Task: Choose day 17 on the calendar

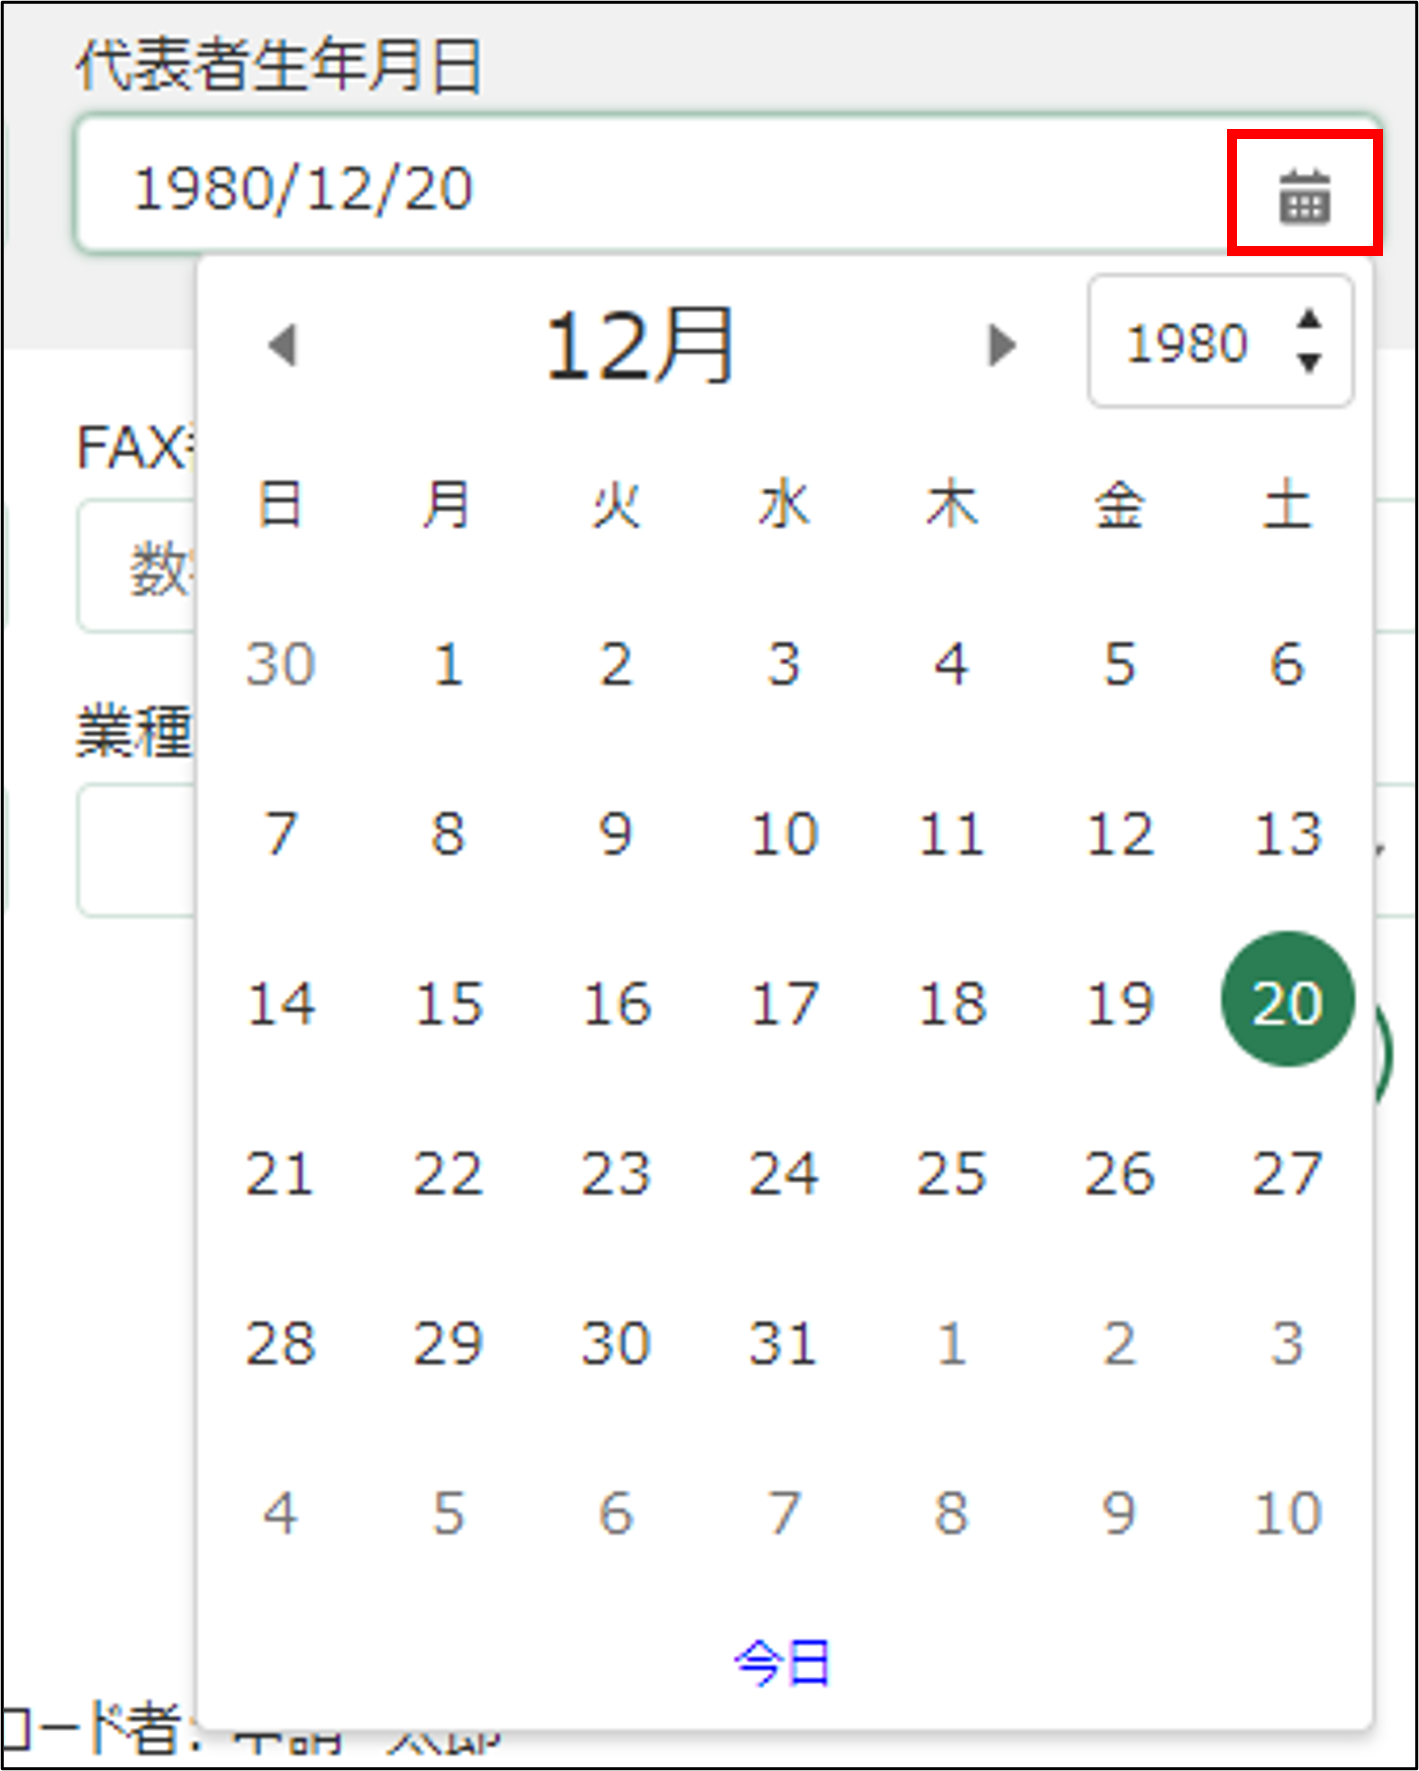Action: pyautogui.click(x=783, y=1003)
